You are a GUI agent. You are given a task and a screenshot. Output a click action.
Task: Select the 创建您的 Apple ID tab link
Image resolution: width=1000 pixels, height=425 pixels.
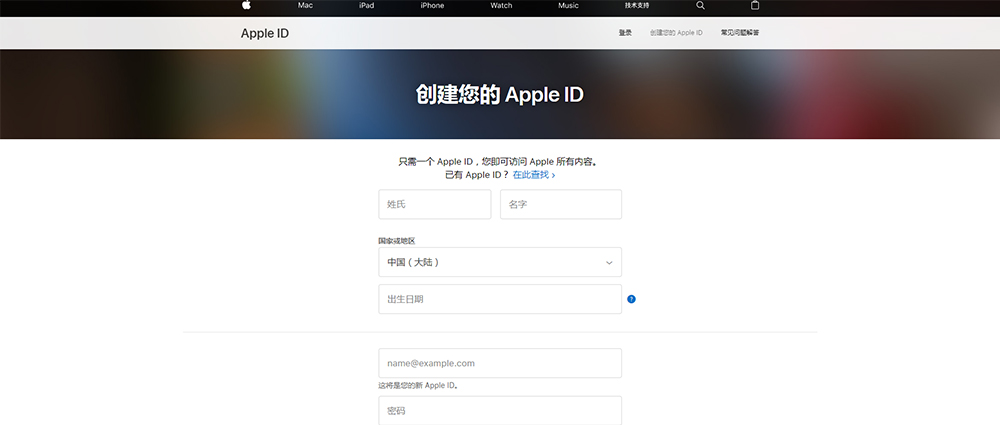tap(676, 33)
